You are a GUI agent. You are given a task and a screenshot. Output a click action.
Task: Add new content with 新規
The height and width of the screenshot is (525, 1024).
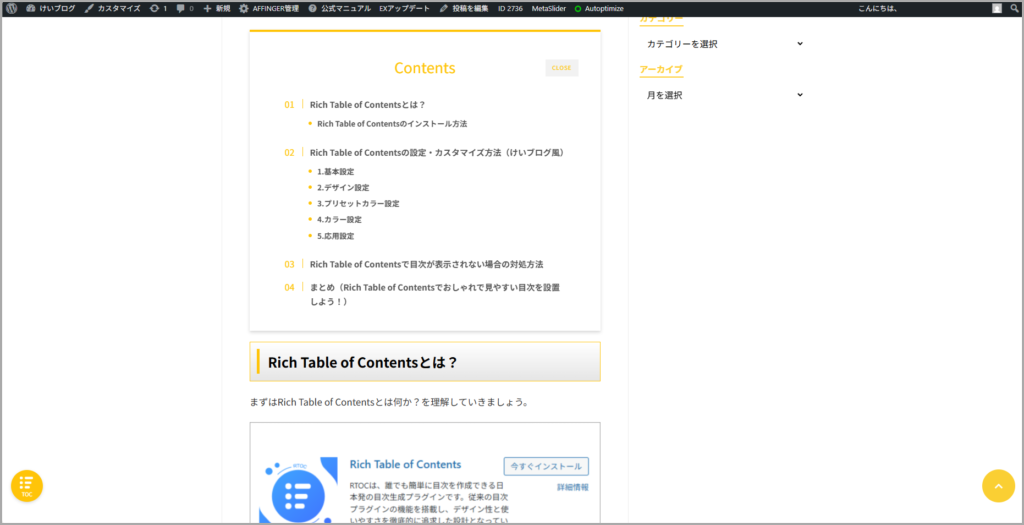tap(216, 8)
